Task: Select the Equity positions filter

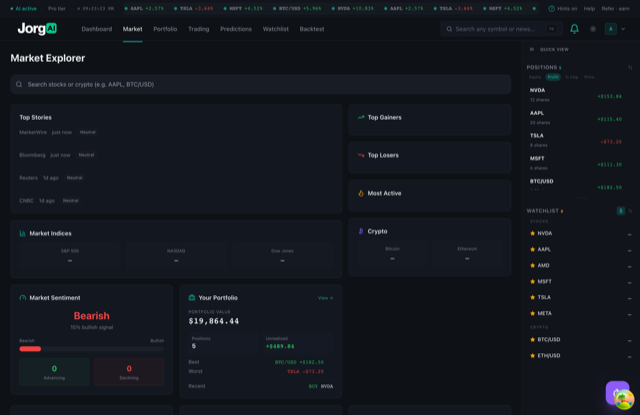Action: [x=535, y=77]
